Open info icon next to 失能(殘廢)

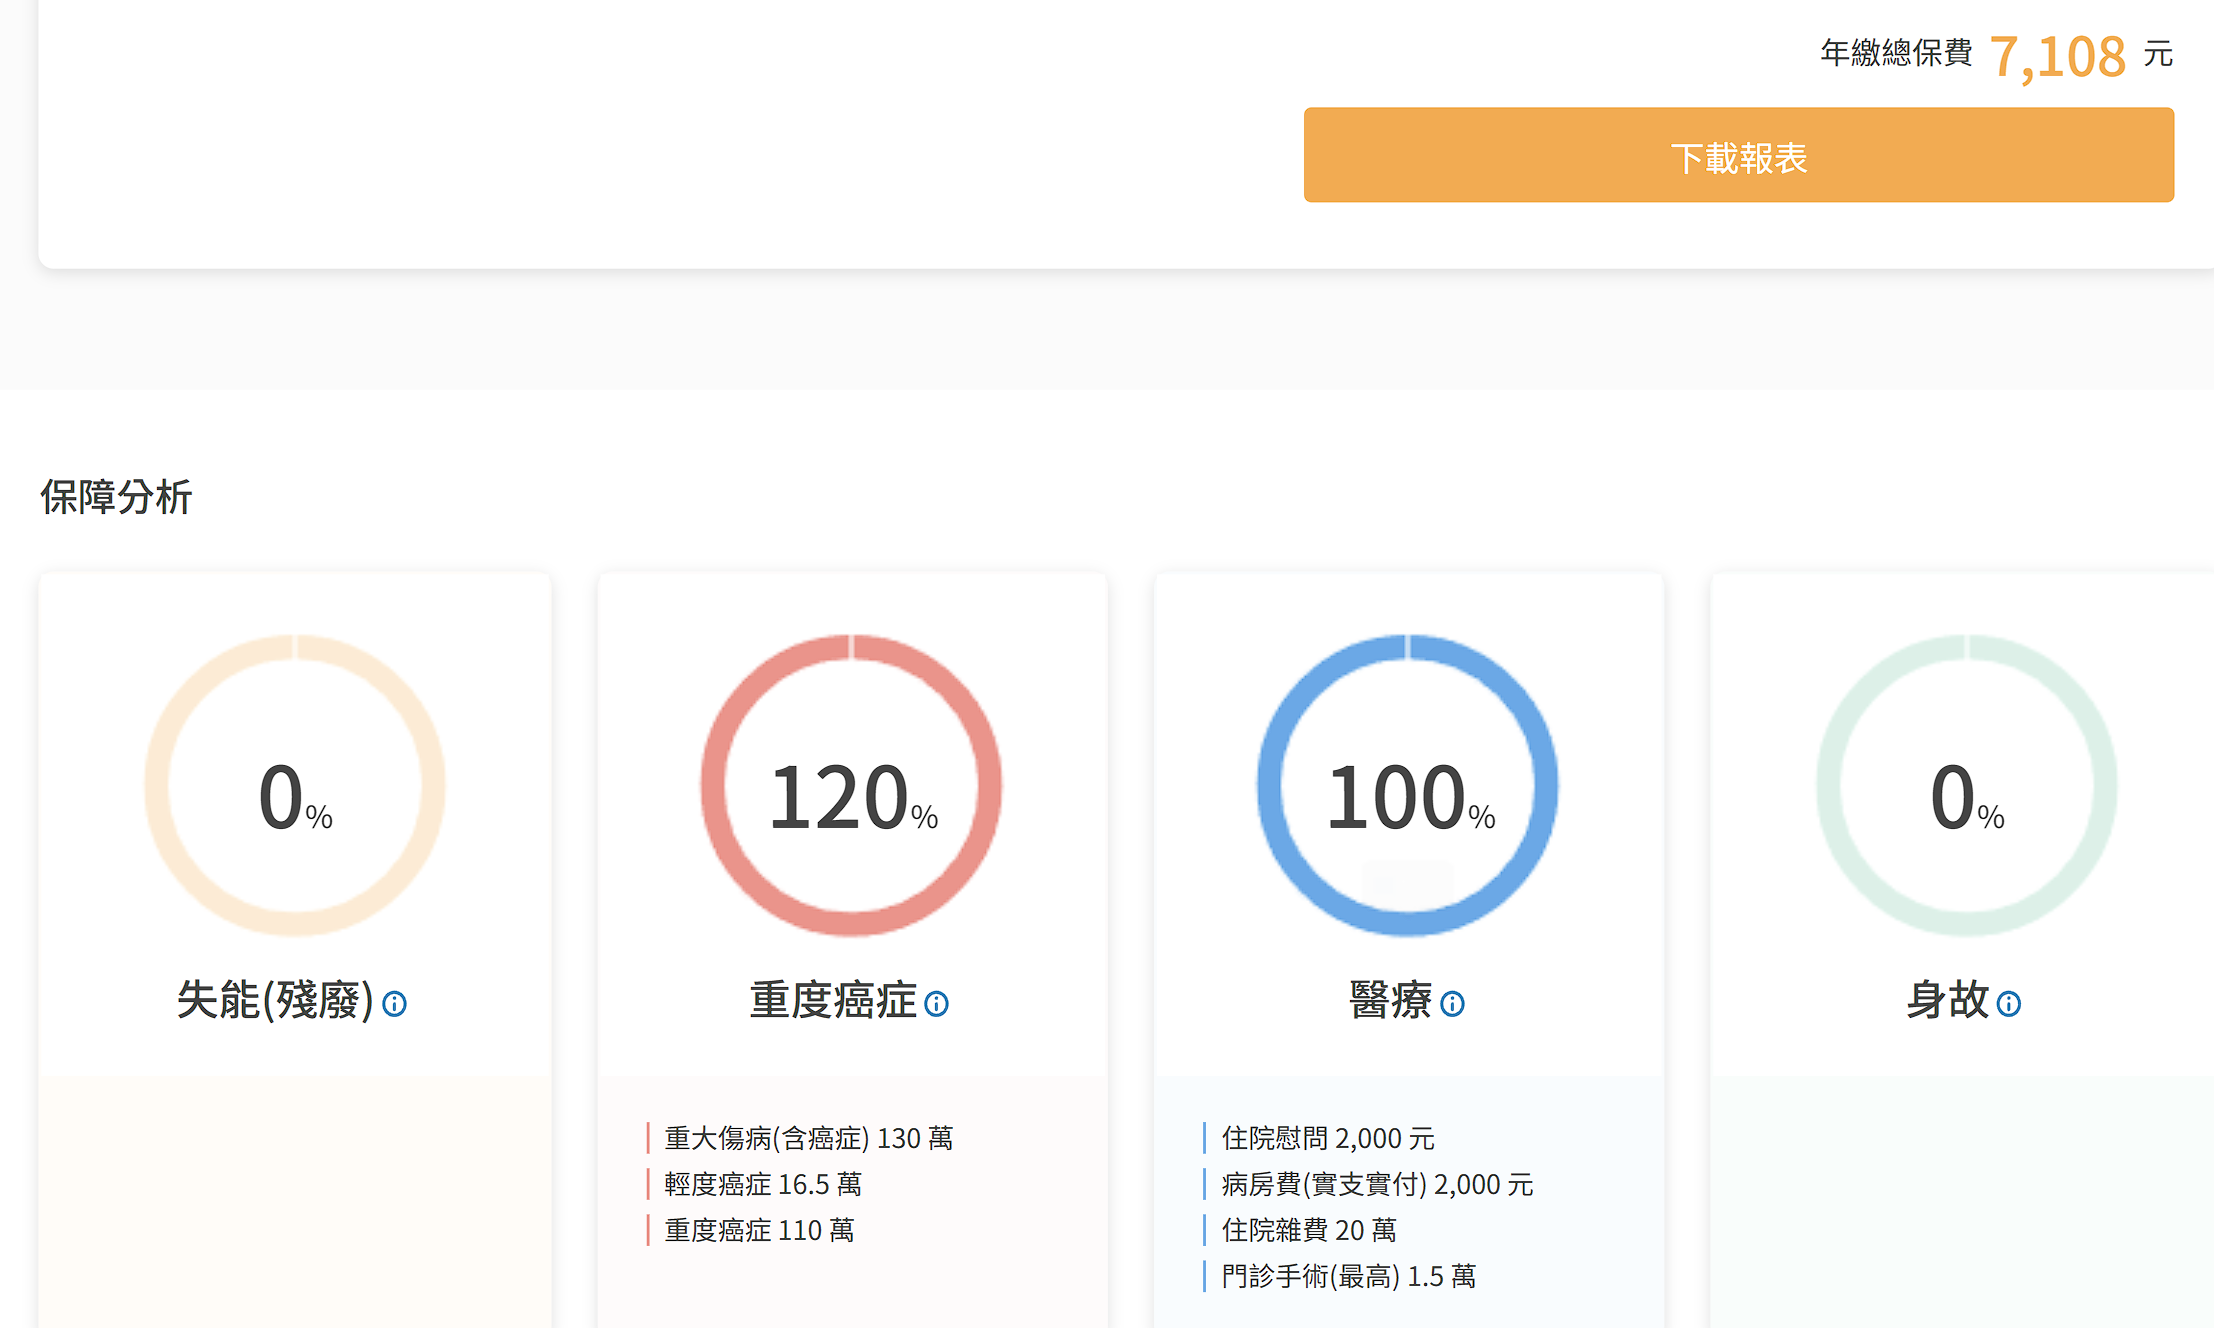(395, 1003)
